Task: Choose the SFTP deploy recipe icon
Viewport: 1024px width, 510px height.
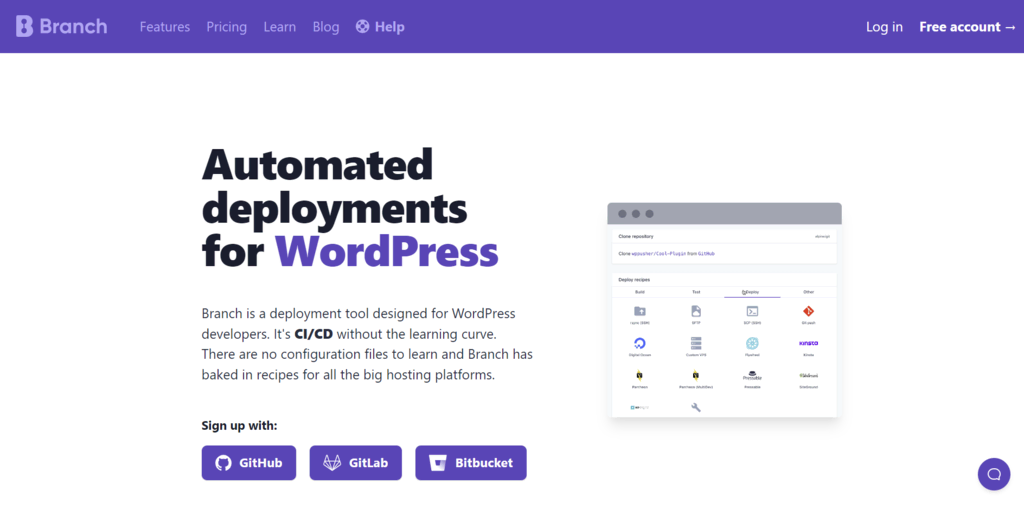Action: [x=696, y=312]
